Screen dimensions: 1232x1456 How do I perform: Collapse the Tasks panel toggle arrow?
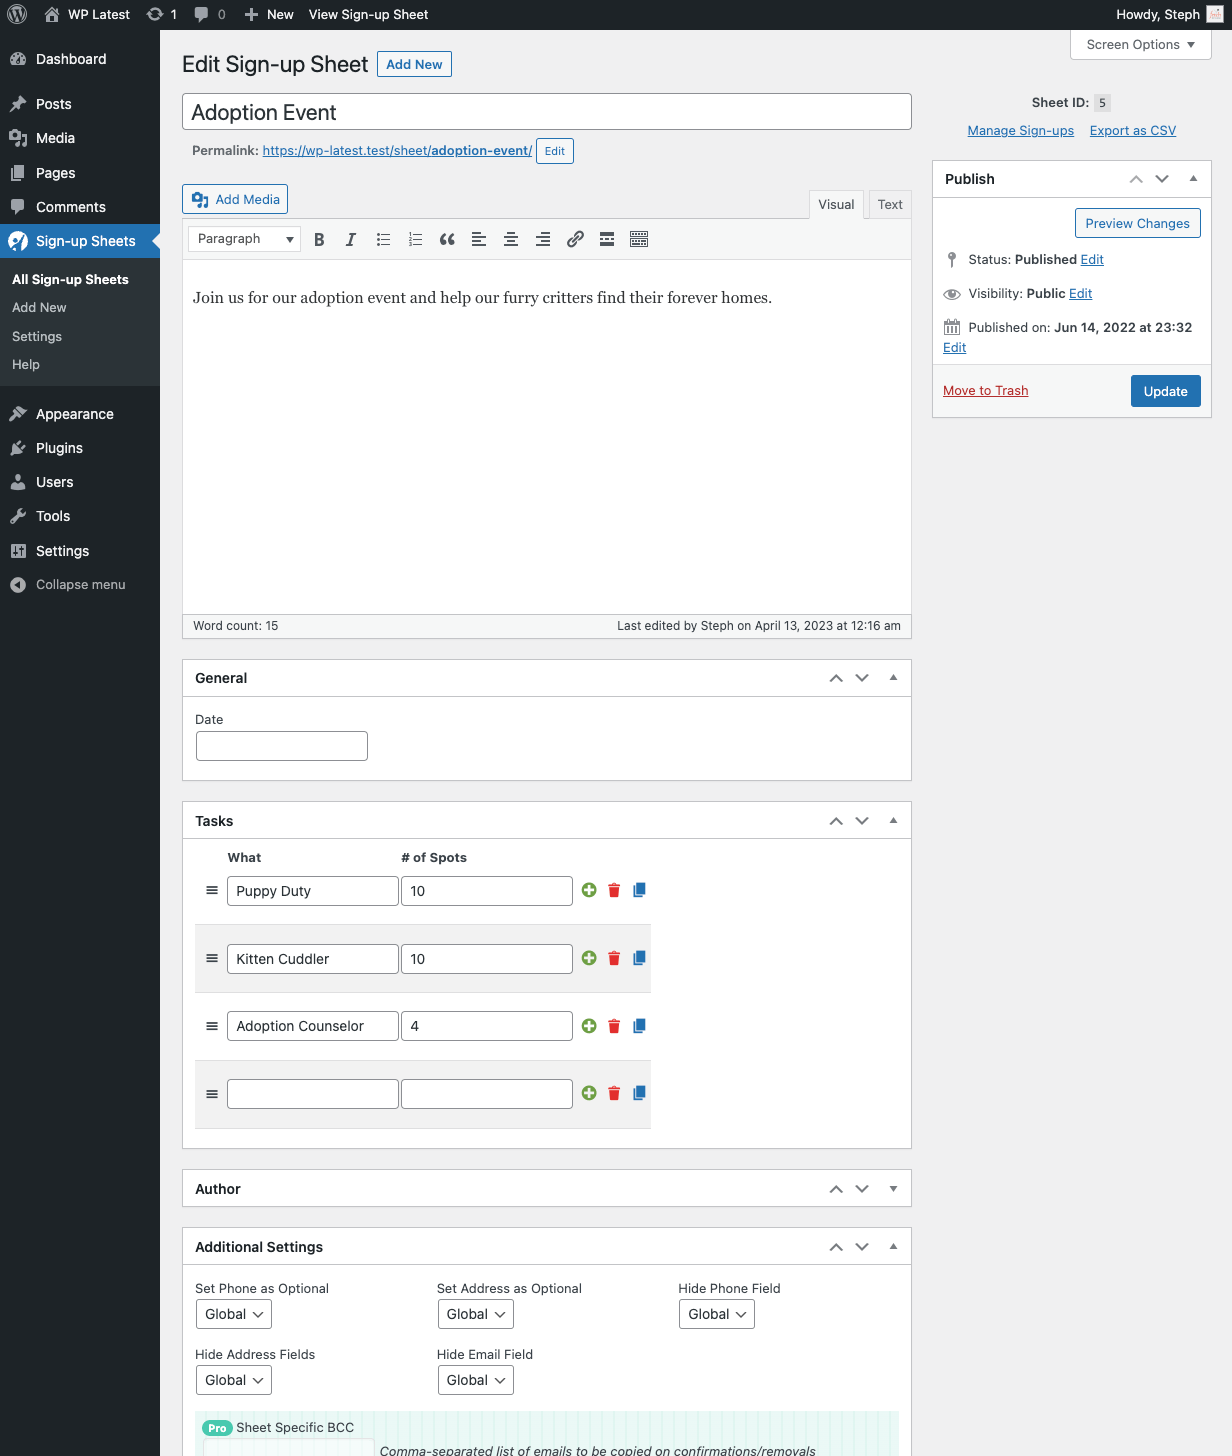[893, 821]
